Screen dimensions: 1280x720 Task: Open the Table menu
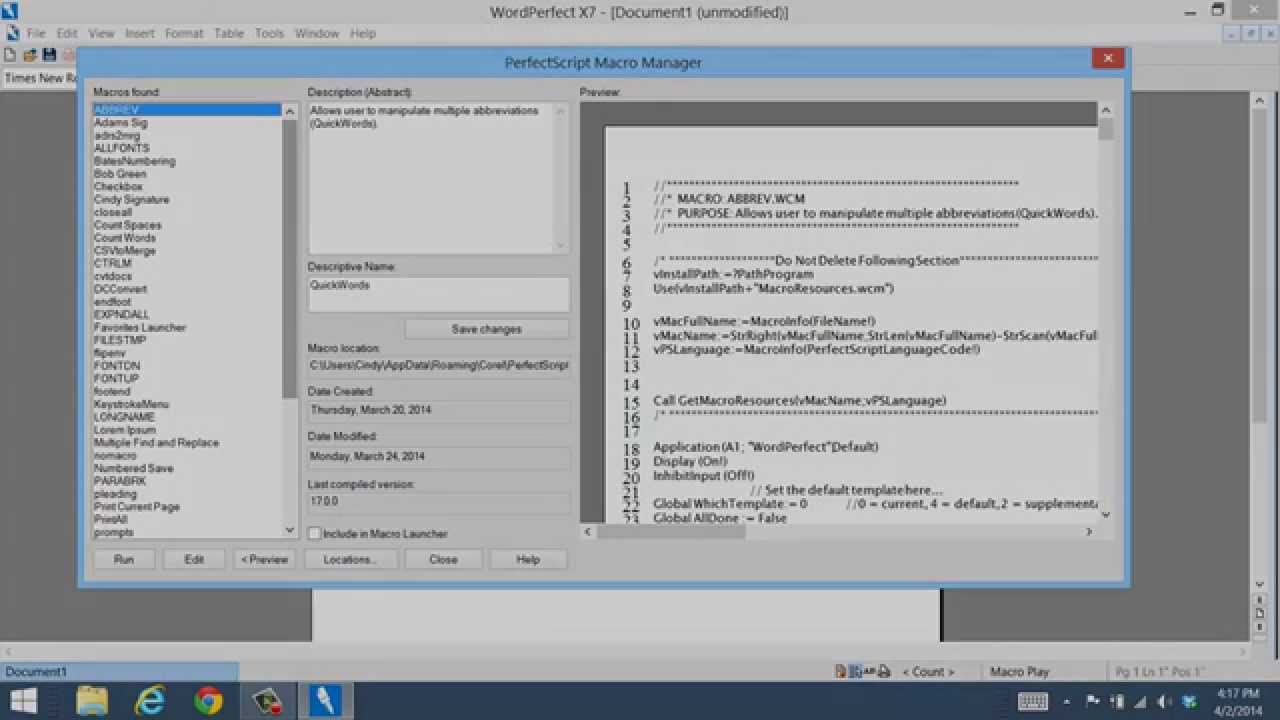tap(229, 33)
